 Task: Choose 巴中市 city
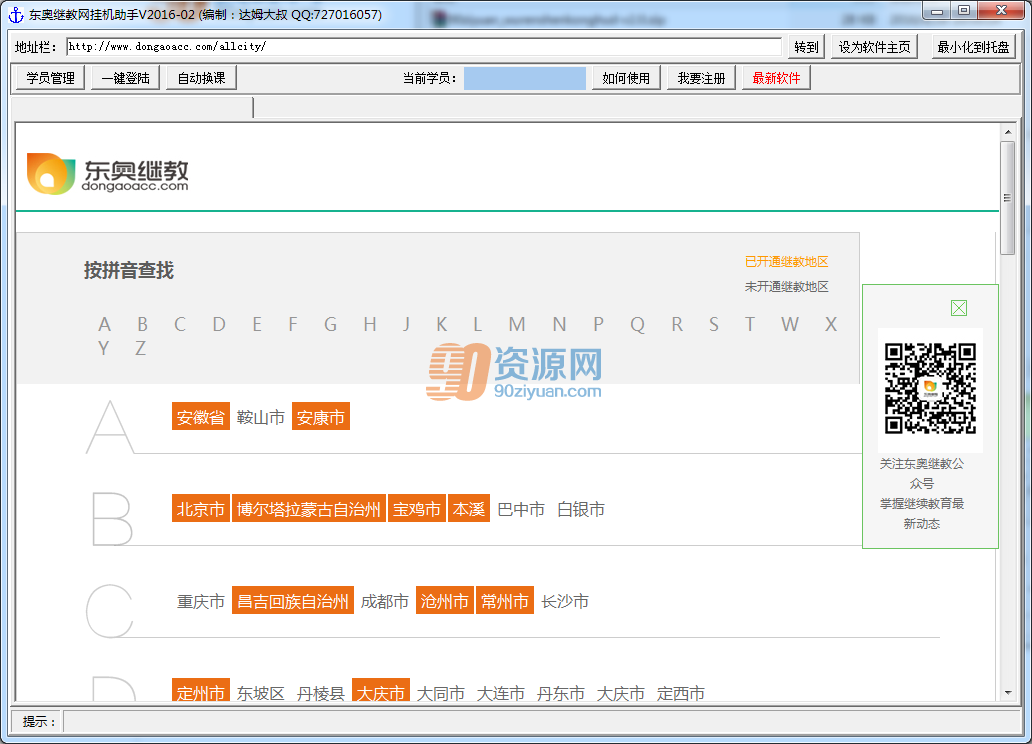[x=521, y=509]
